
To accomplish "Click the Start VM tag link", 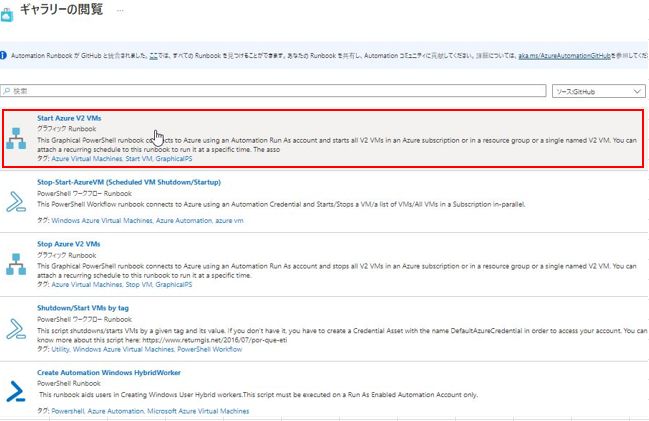I will point(139,159).
